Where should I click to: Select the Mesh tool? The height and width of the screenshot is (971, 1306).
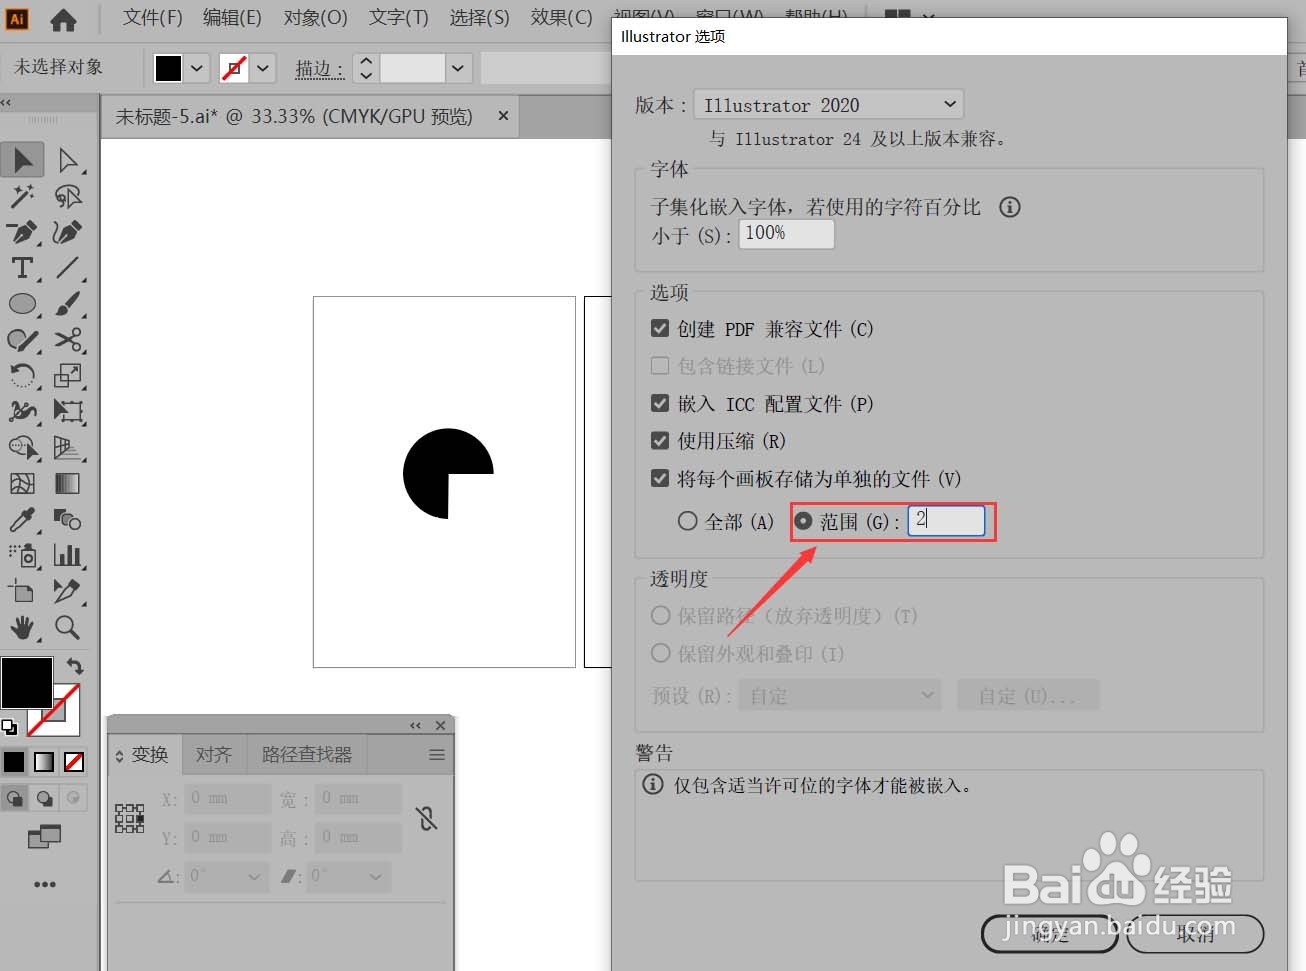click(x=22, y=484)
